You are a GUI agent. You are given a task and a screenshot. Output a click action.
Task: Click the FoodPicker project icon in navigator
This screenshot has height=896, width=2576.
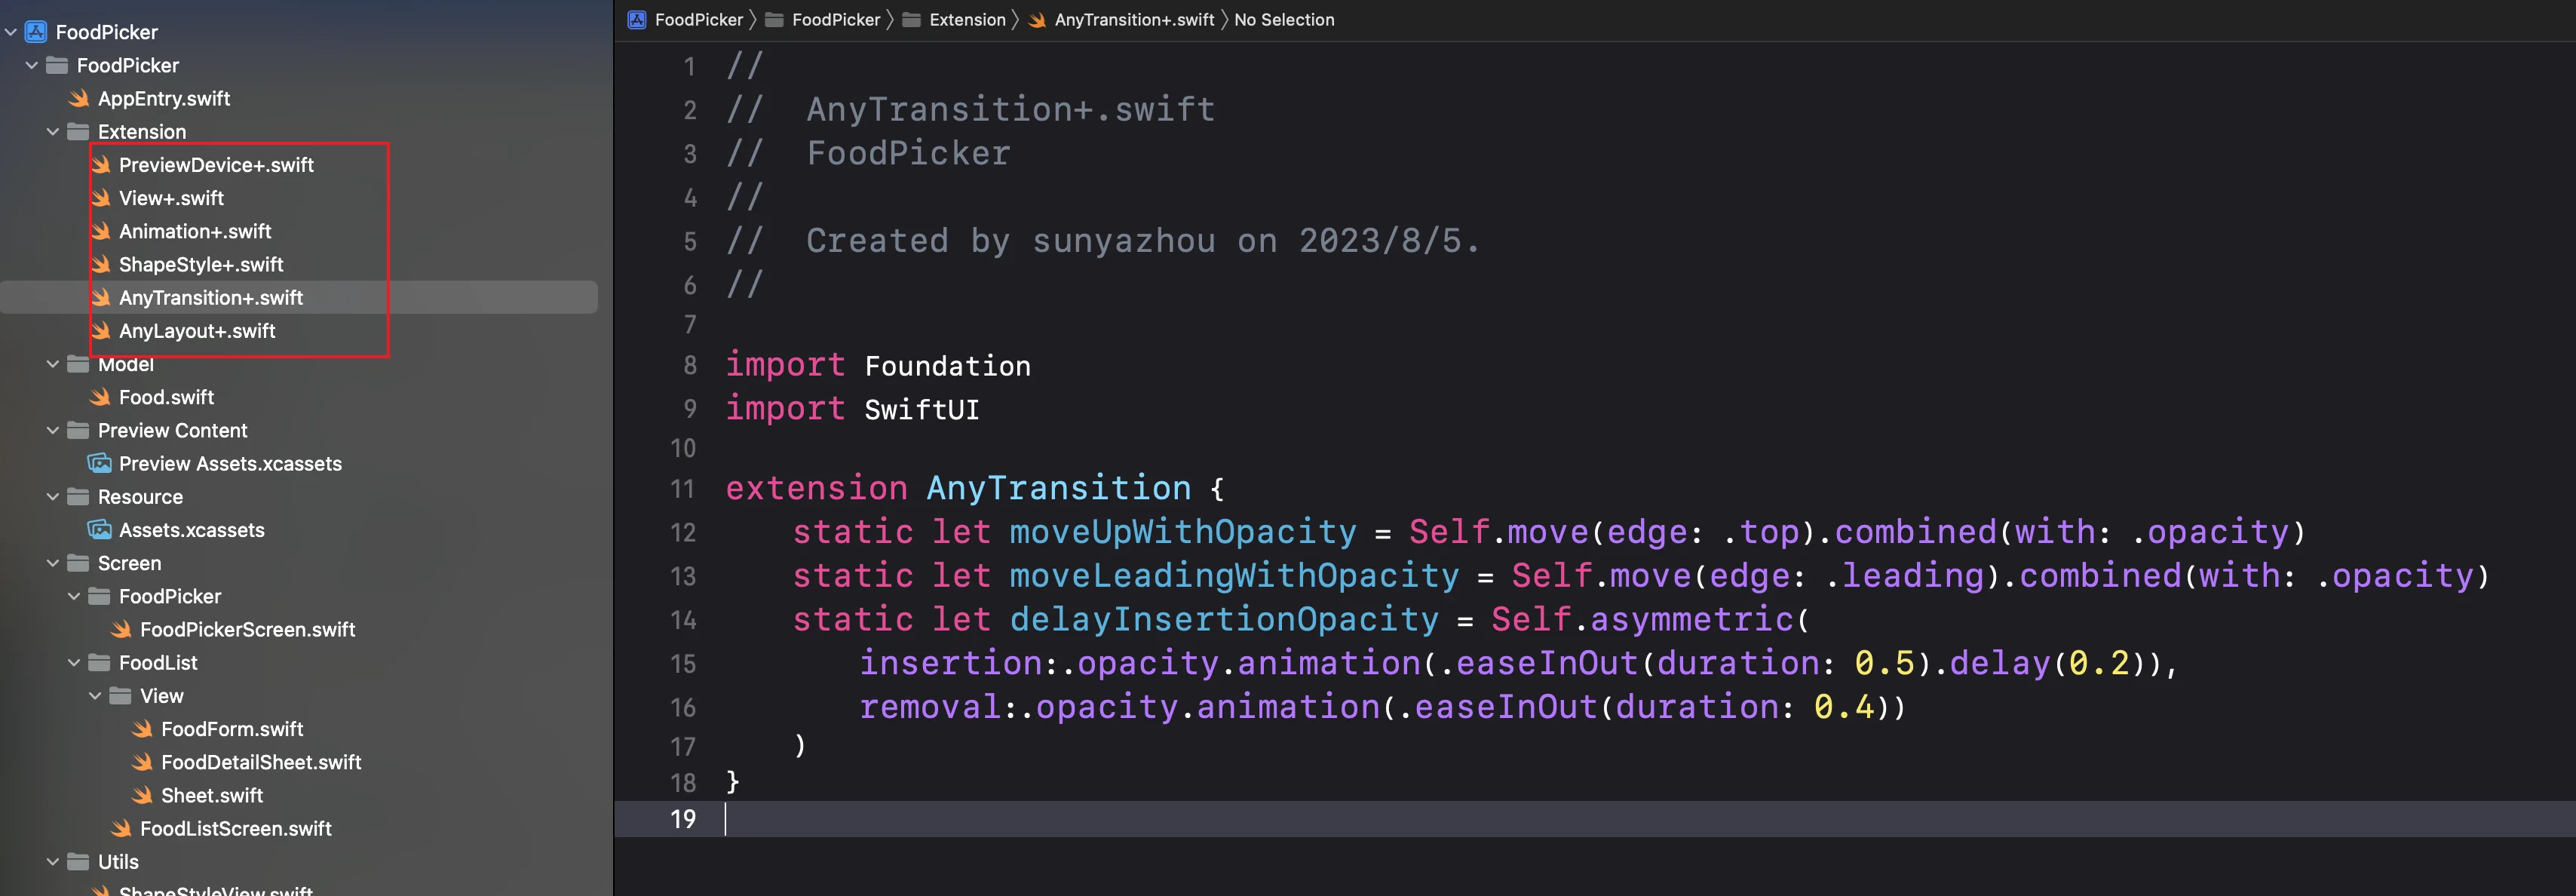click(x=36, y=32)
